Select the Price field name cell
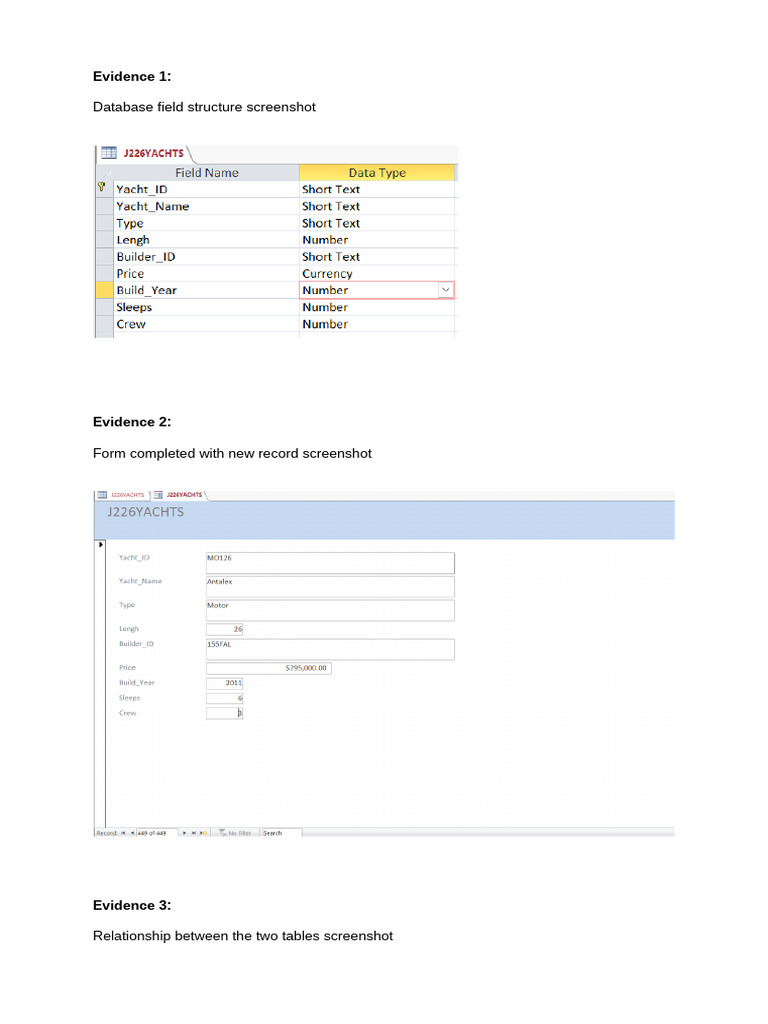 206,274
